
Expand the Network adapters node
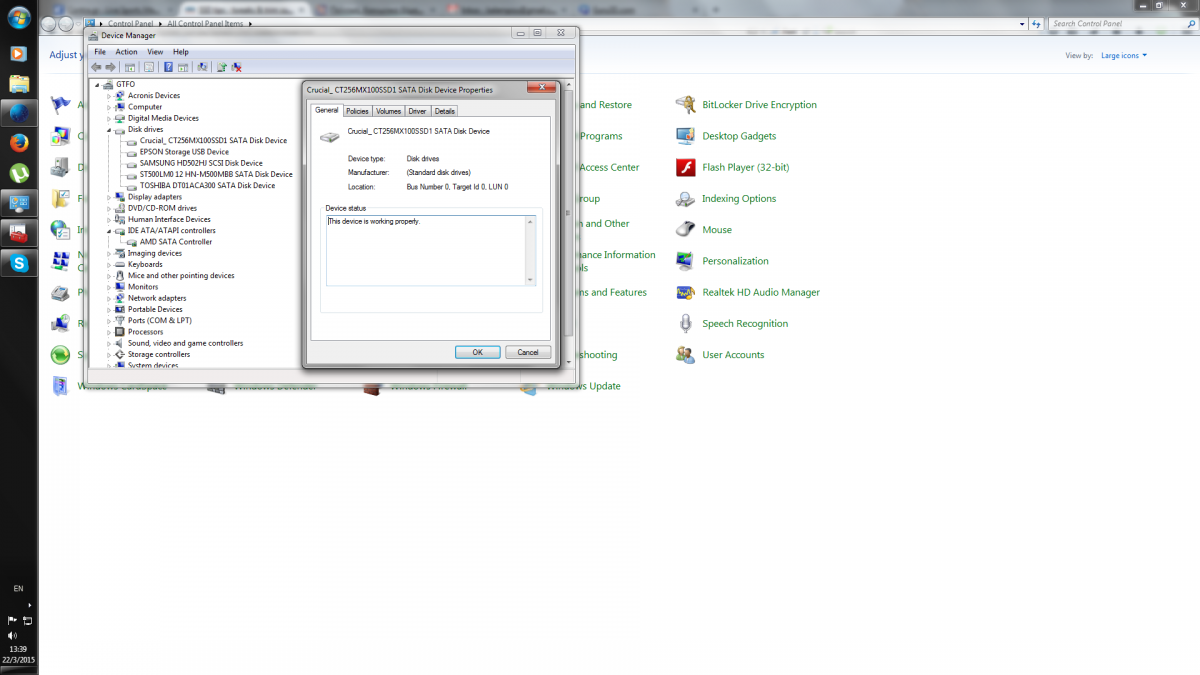pos(110,298)
